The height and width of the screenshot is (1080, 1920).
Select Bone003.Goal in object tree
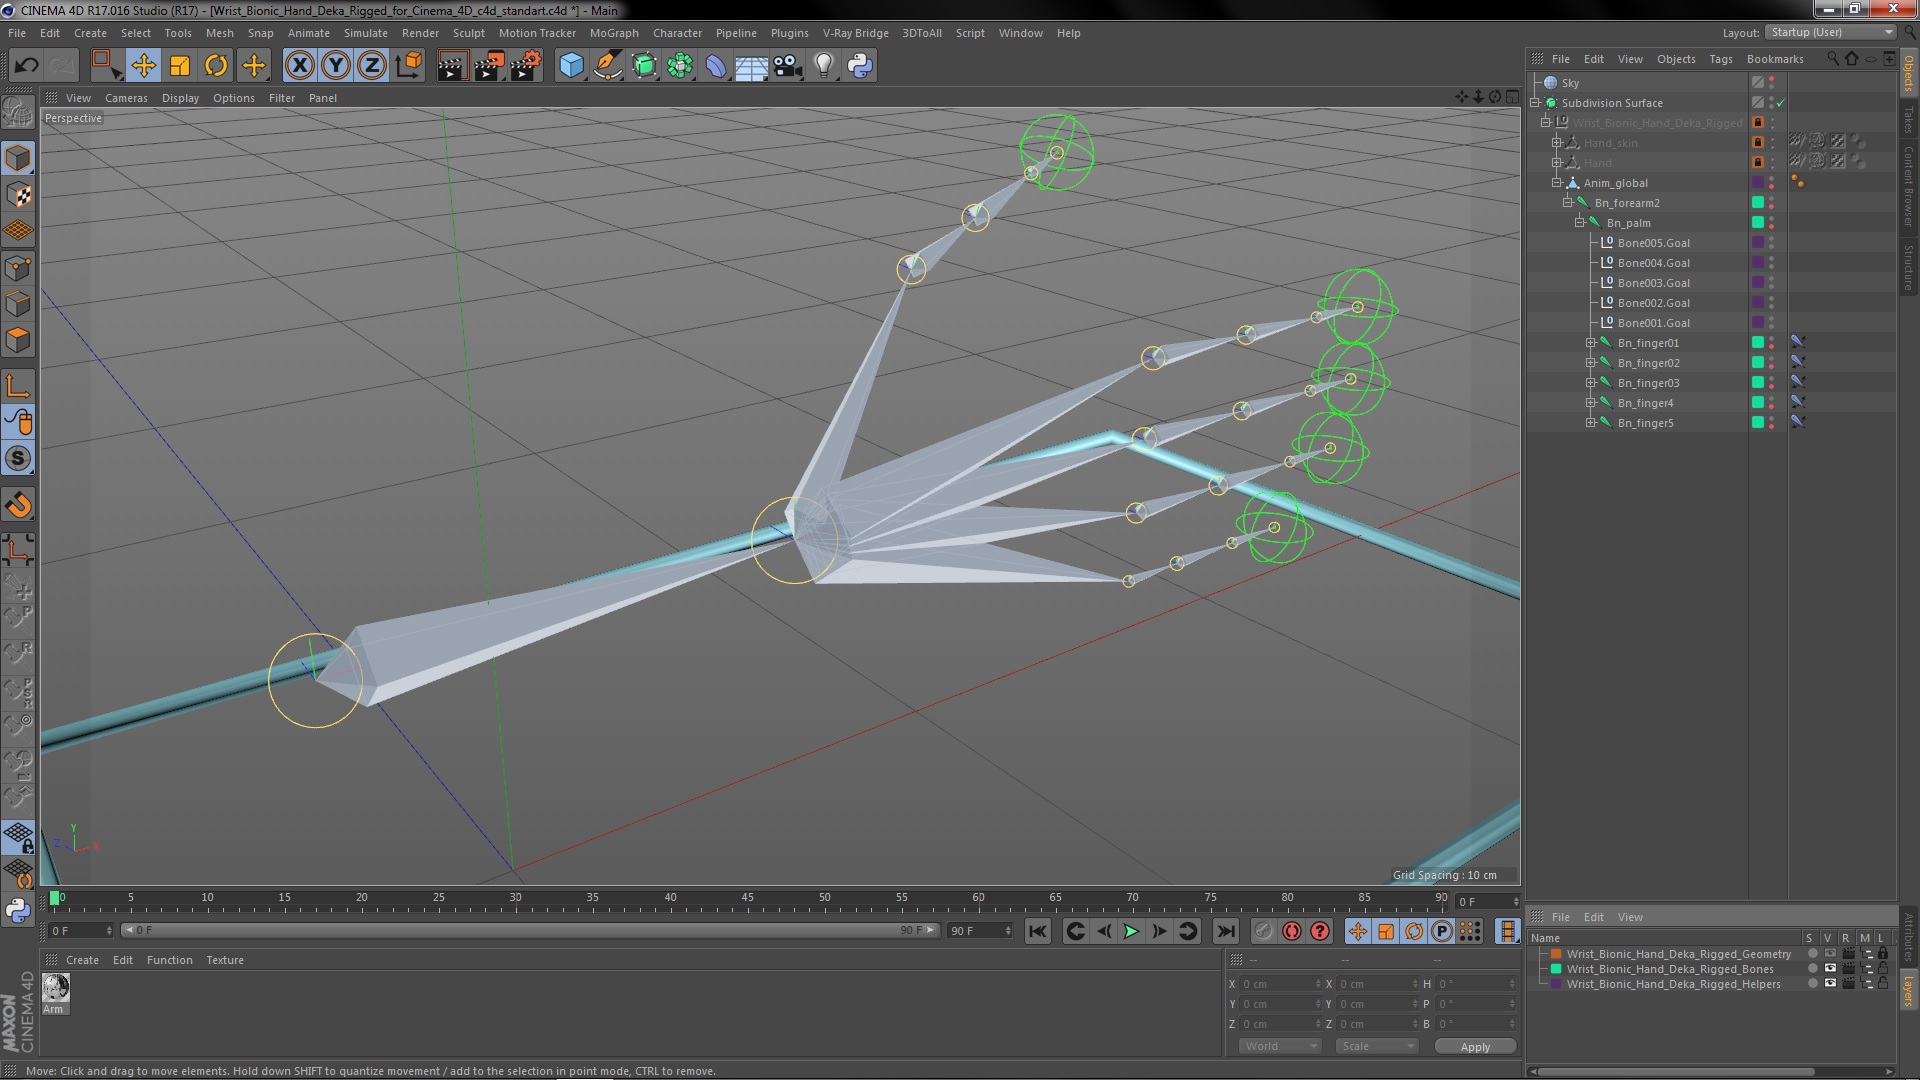pos(1653,283)
